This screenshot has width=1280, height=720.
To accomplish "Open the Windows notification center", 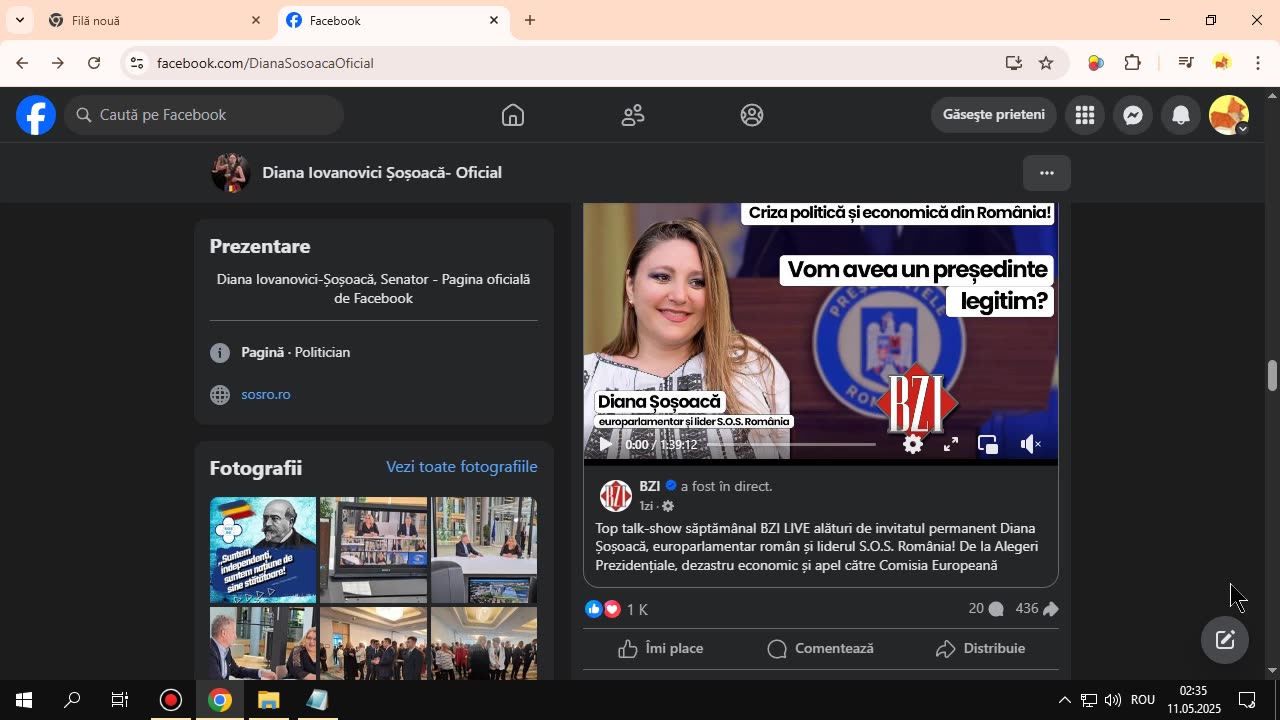I will (1247, 700).
